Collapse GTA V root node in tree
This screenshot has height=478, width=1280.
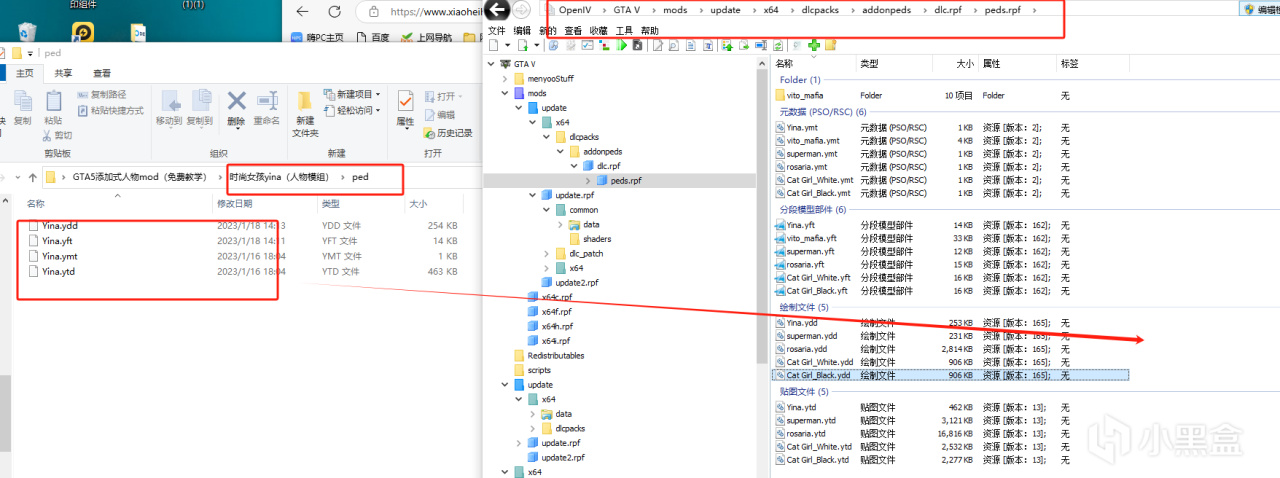click(x=490, y=63)
